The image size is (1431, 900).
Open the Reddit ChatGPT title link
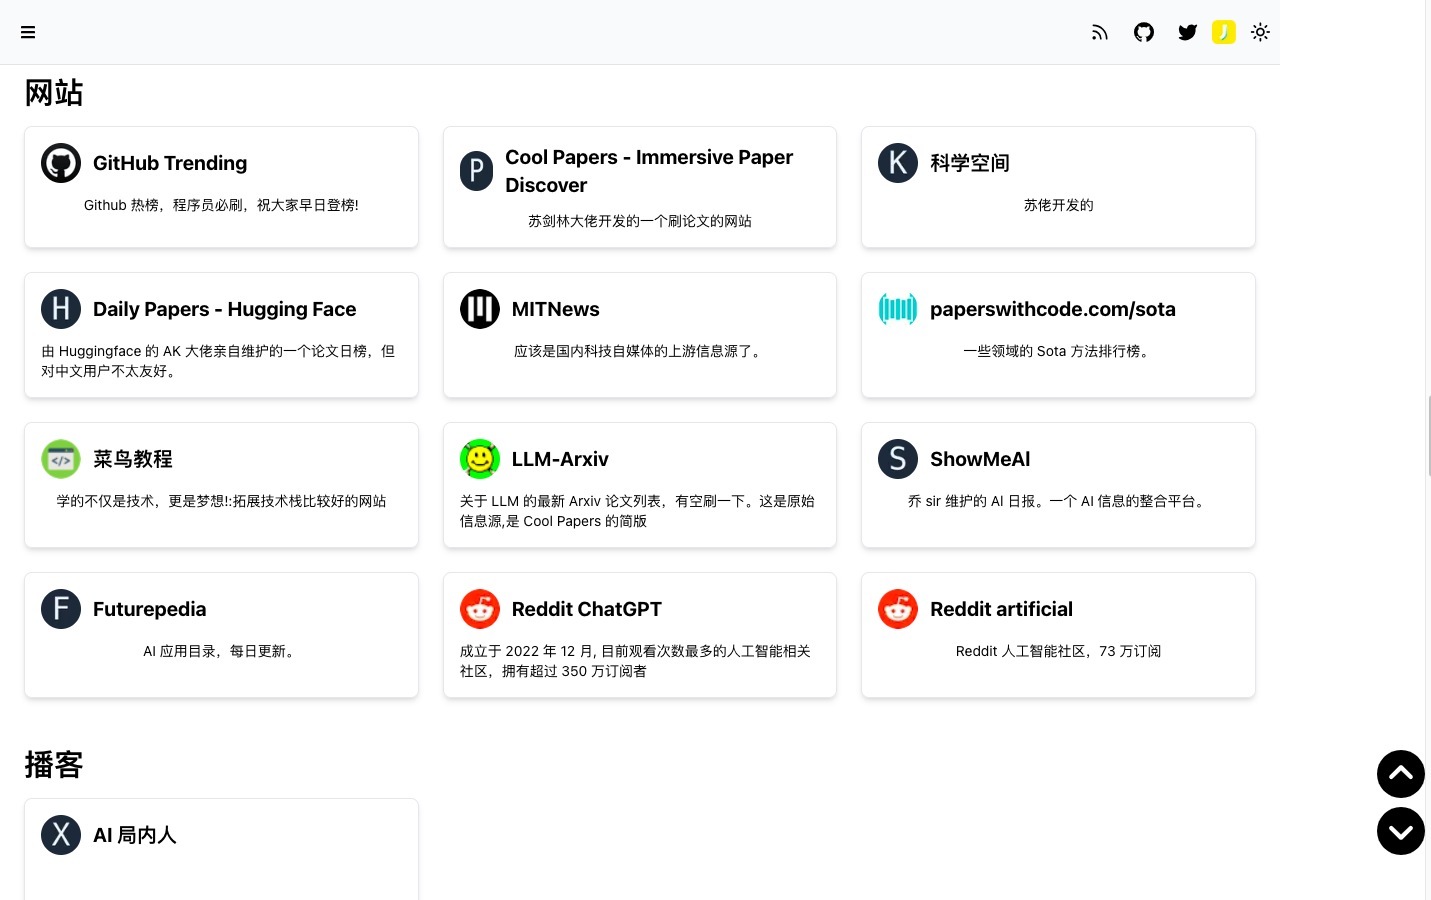click(587, 609)
